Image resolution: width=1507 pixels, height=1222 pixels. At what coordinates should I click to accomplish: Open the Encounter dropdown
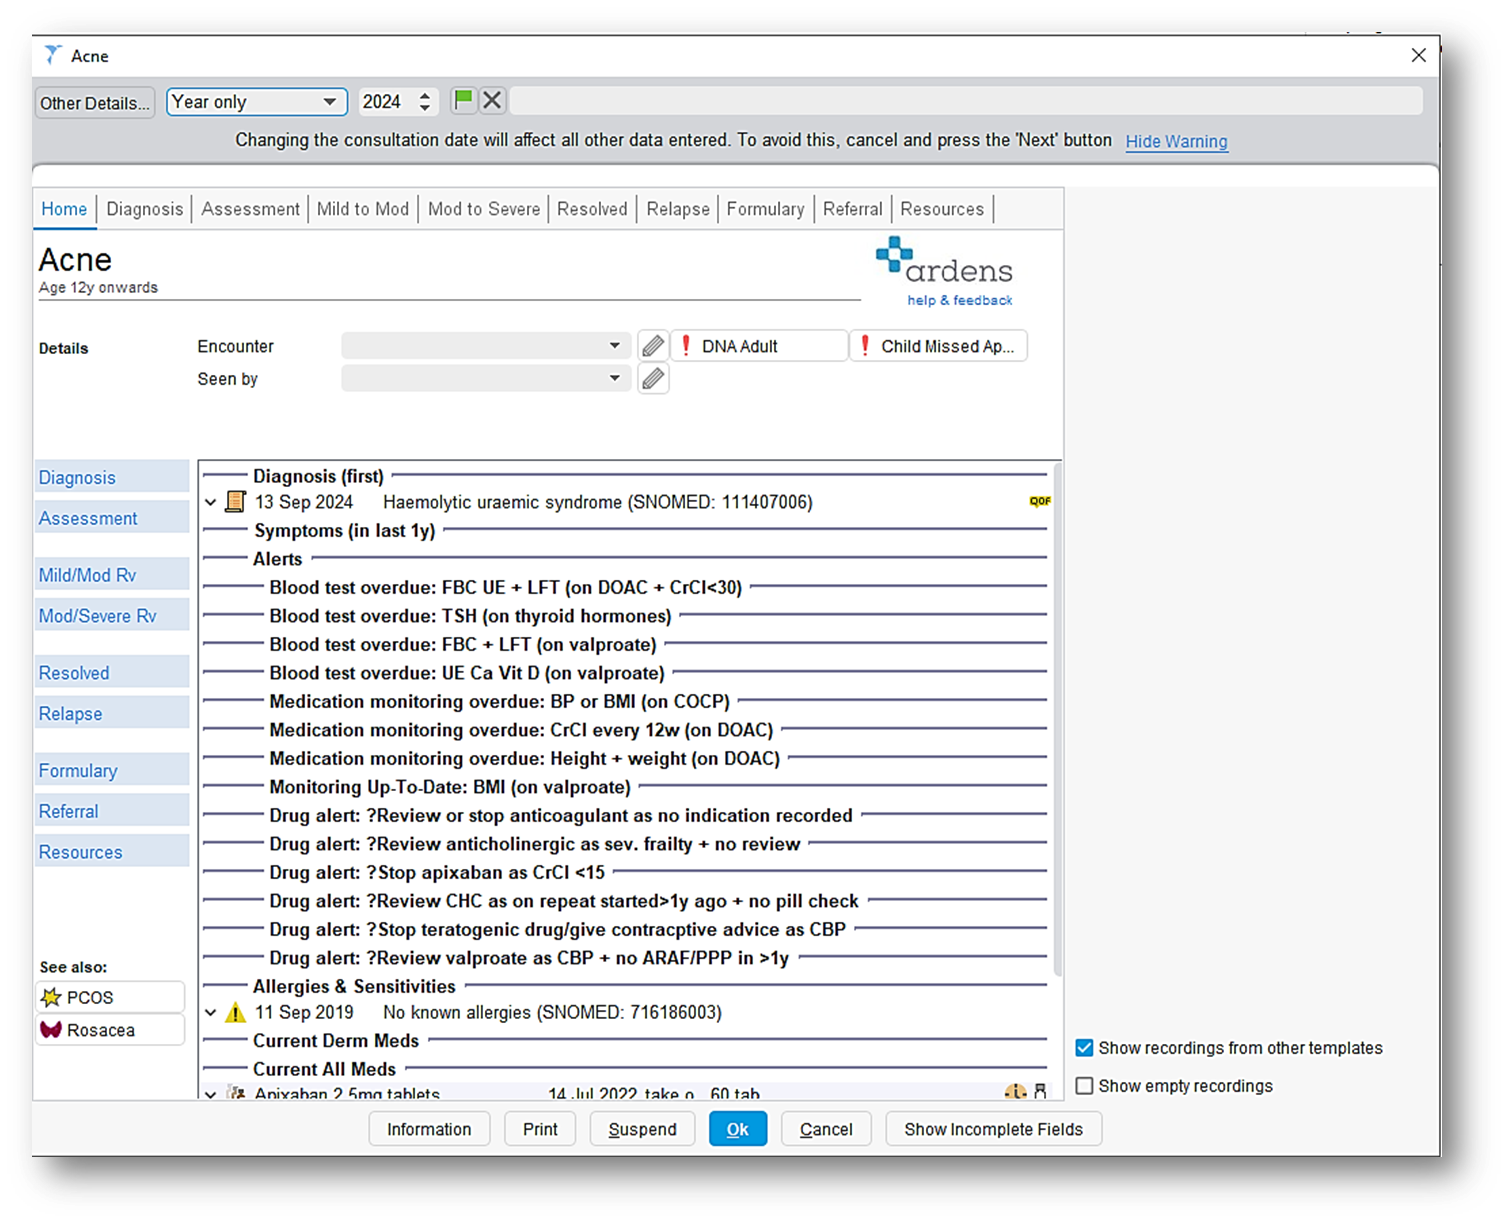pos(485,346)
